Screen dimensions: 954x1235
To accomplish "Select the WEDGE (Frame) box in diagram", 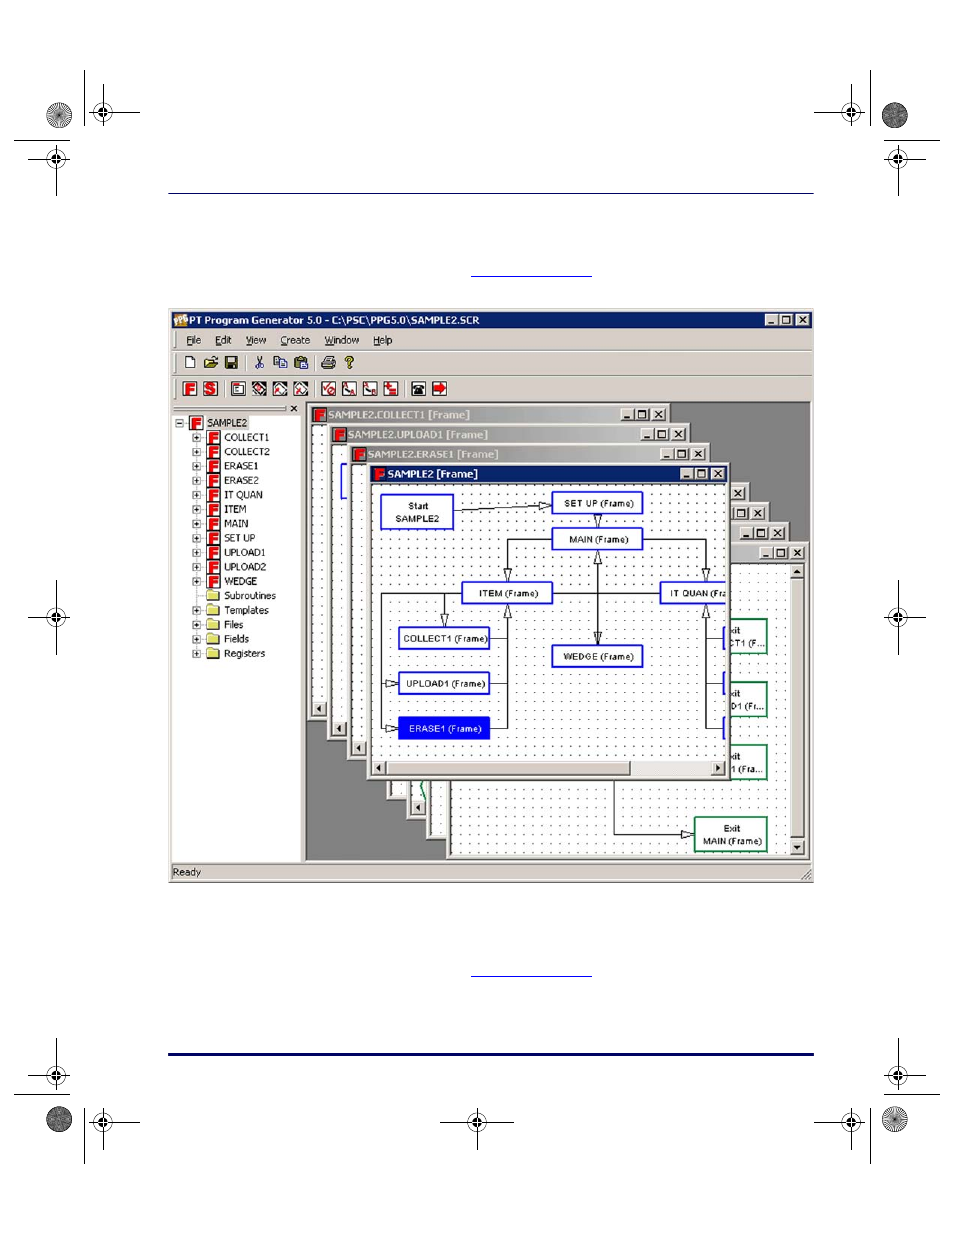I will coord(597,657).
